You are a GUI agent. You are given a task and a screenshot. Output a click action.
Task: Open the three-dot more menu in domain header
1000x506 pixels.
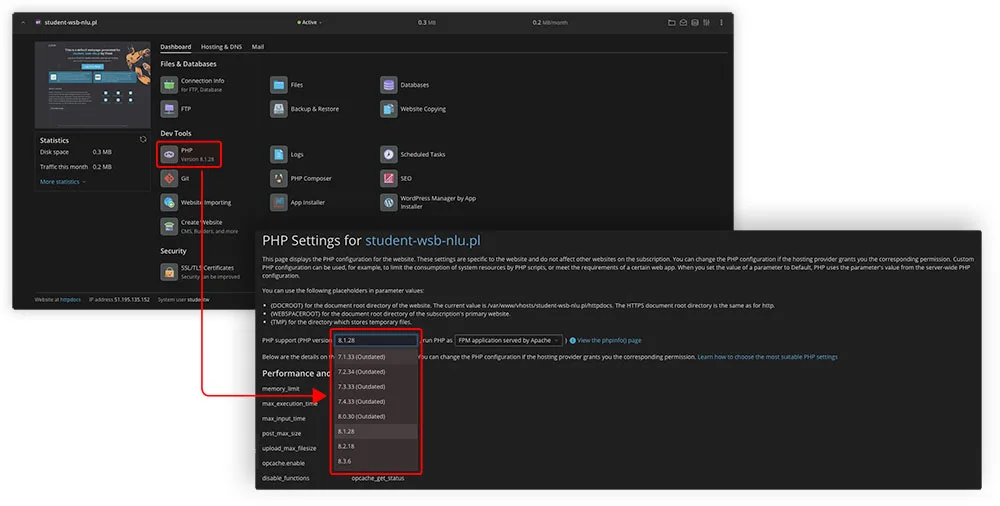(721, 22)
